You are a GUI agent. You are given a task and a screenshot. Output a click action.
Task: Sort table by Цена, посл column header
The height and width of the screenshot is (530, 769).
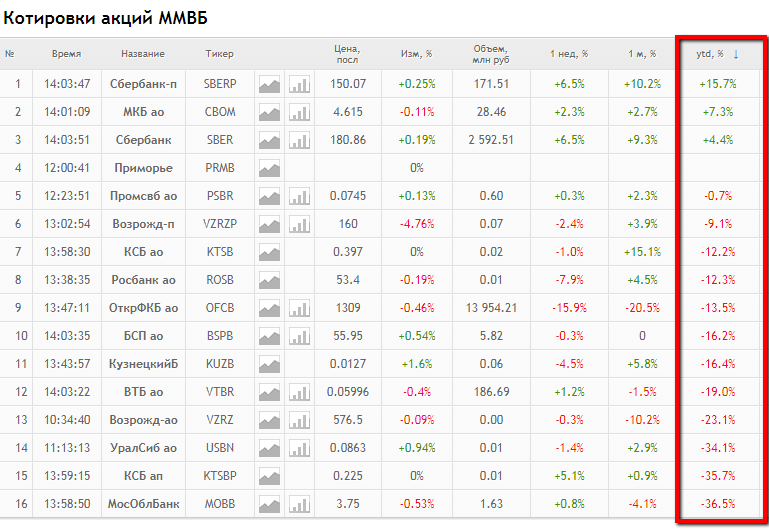click(347, 54)
